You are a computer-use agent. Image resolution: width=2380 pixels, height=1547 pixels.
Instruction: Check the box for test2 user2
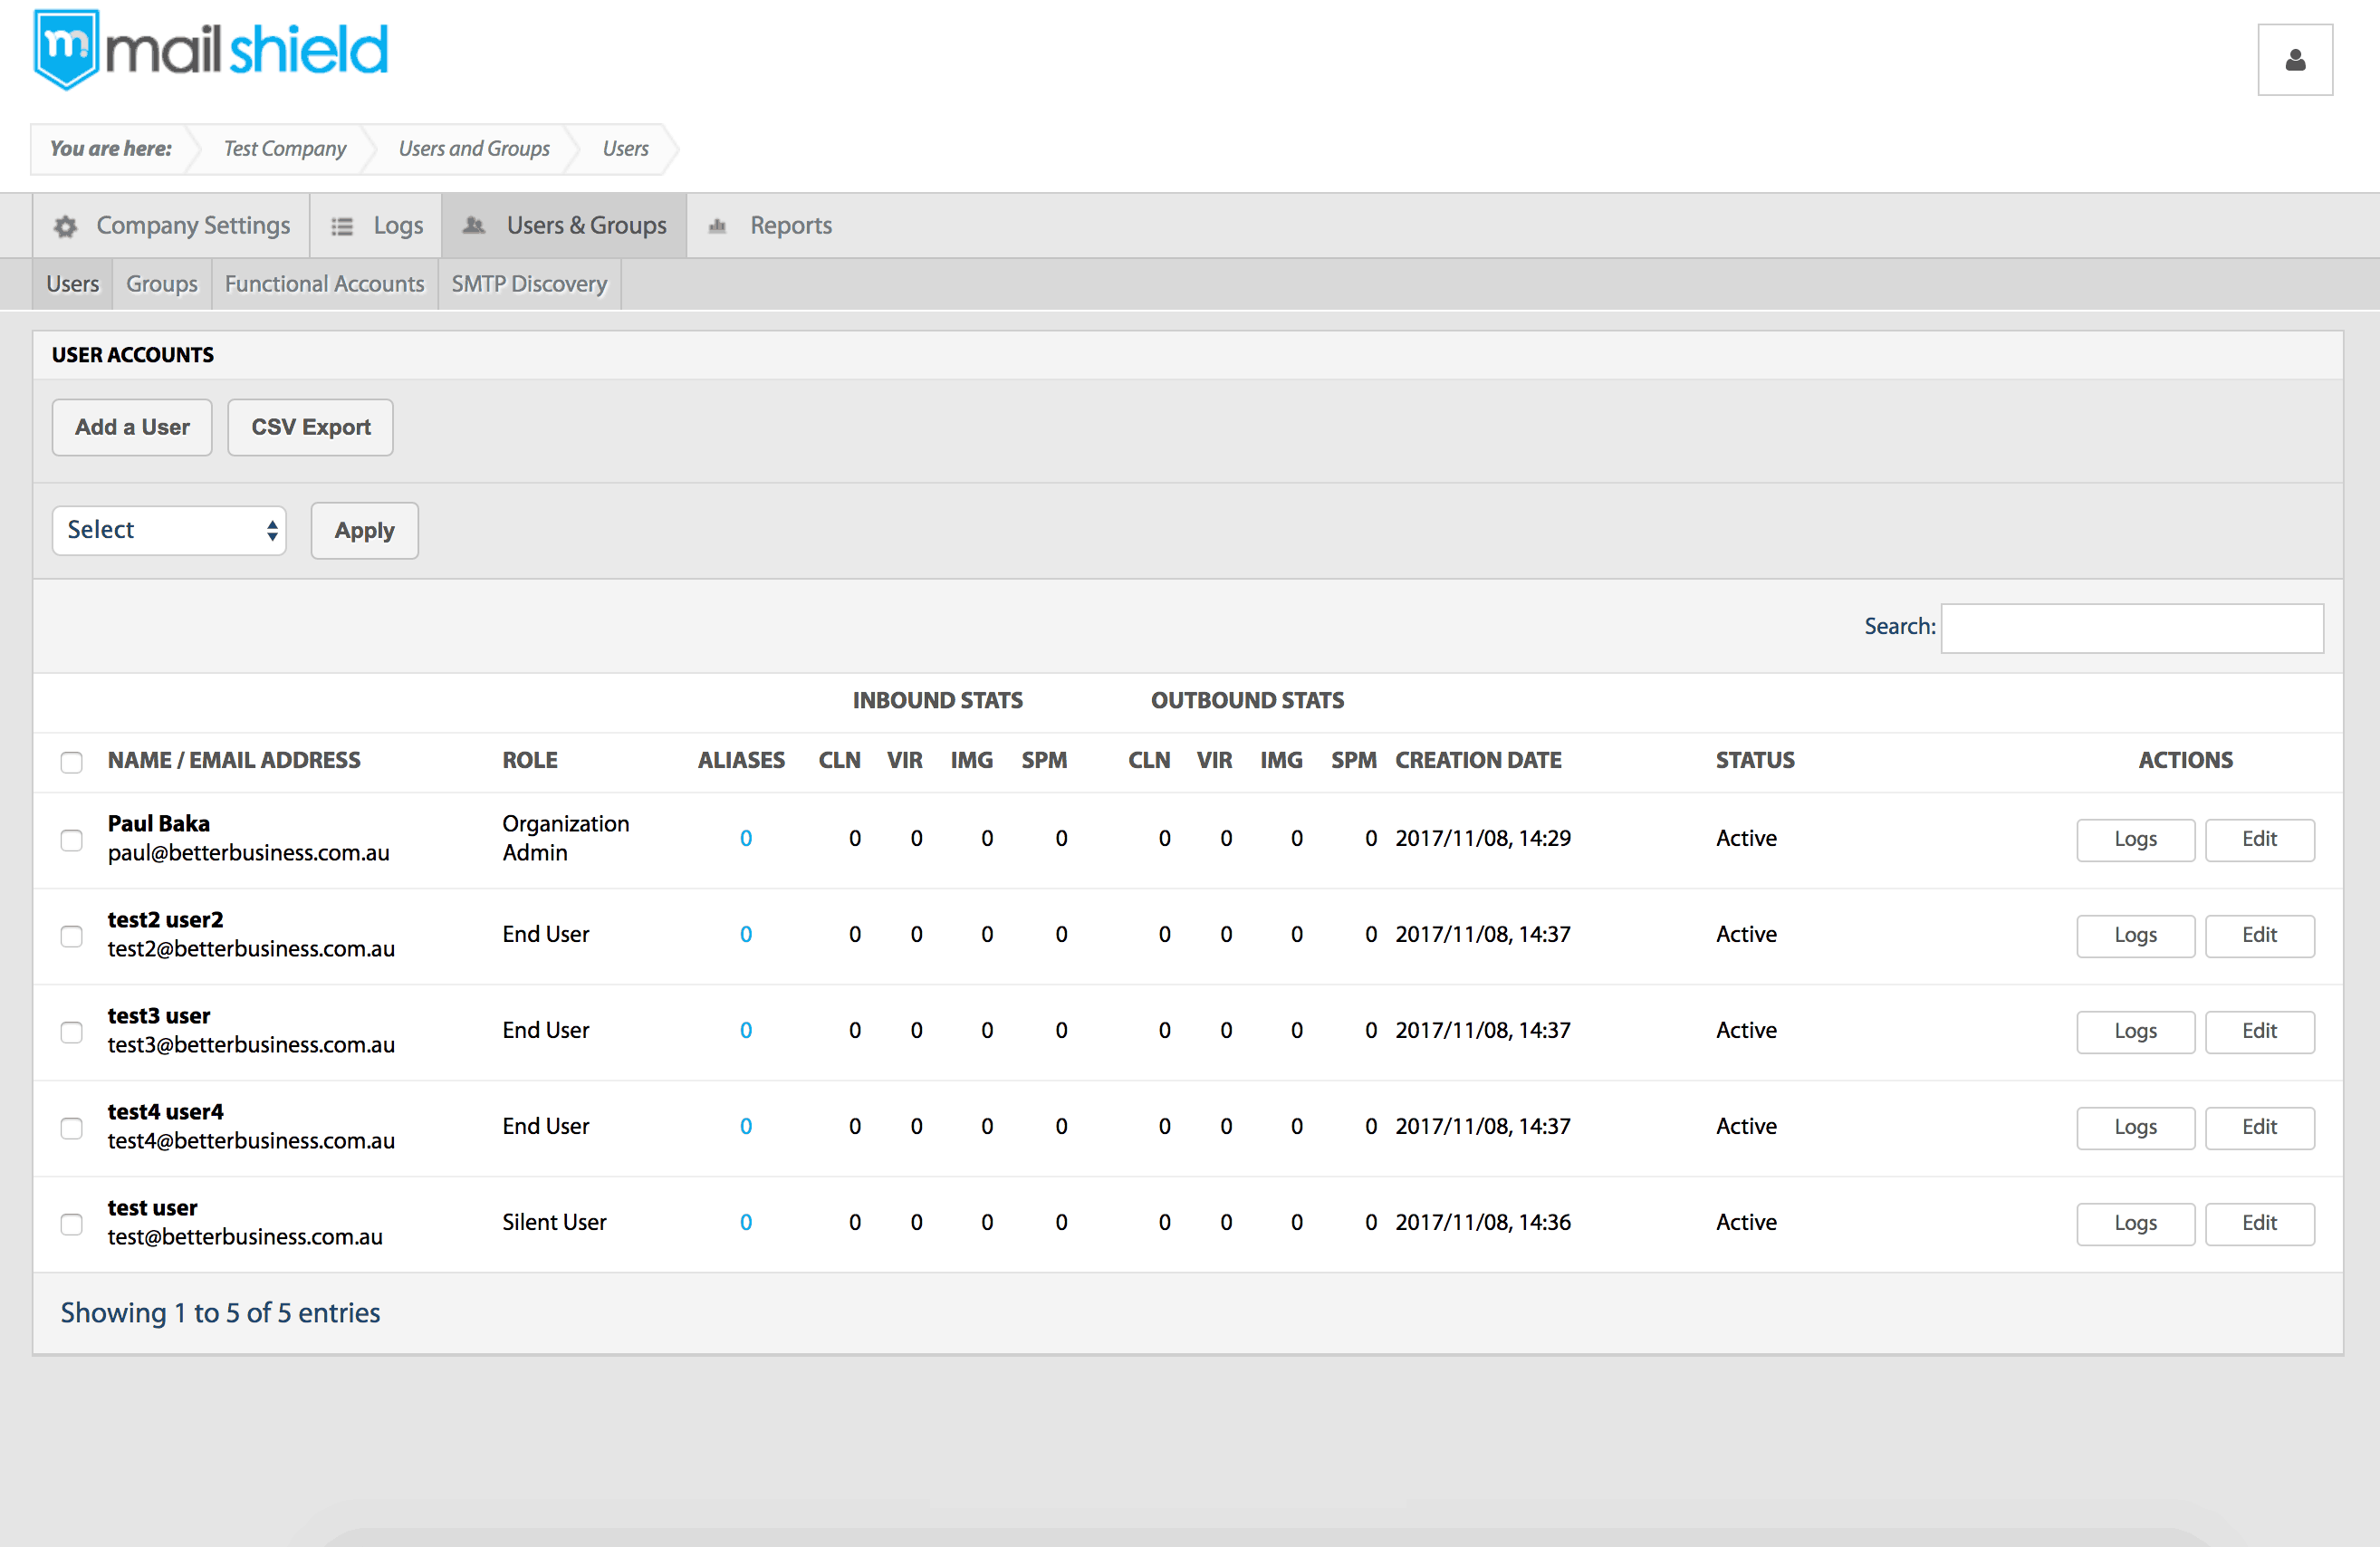click(x=71, y=936)
